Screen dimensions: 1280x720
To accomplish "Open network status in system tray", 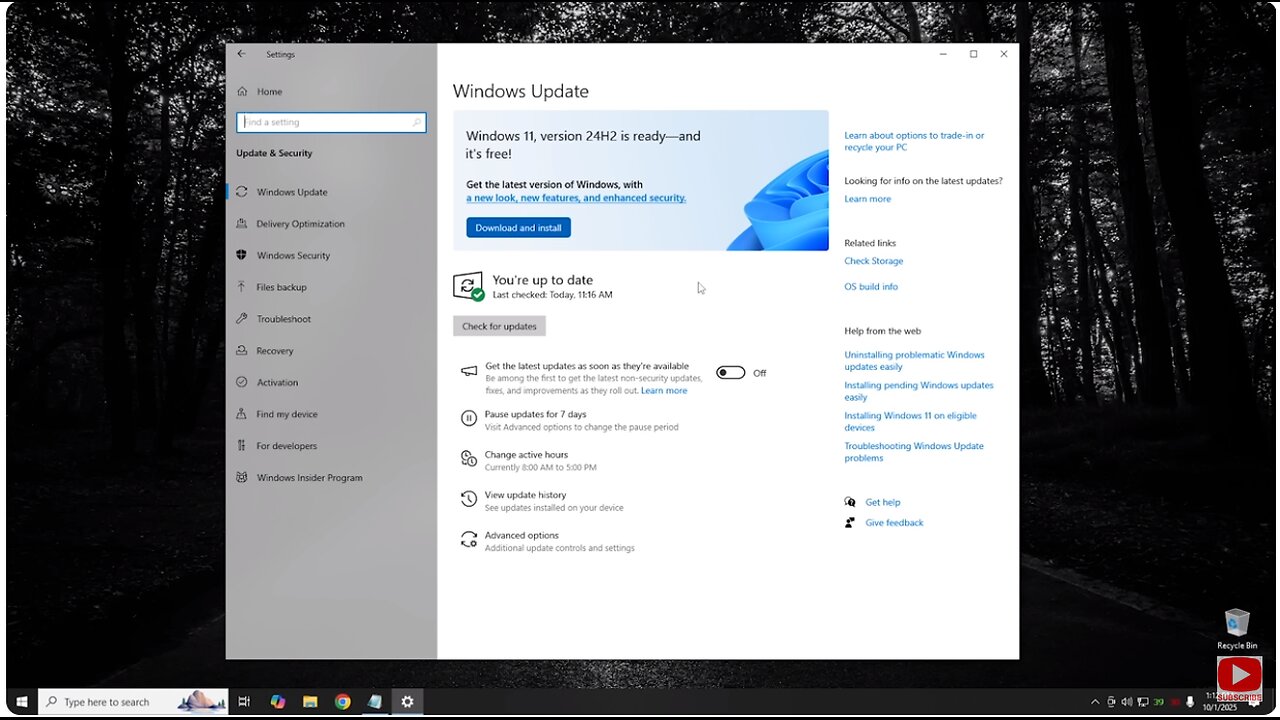I will [x=1143, y=702].
